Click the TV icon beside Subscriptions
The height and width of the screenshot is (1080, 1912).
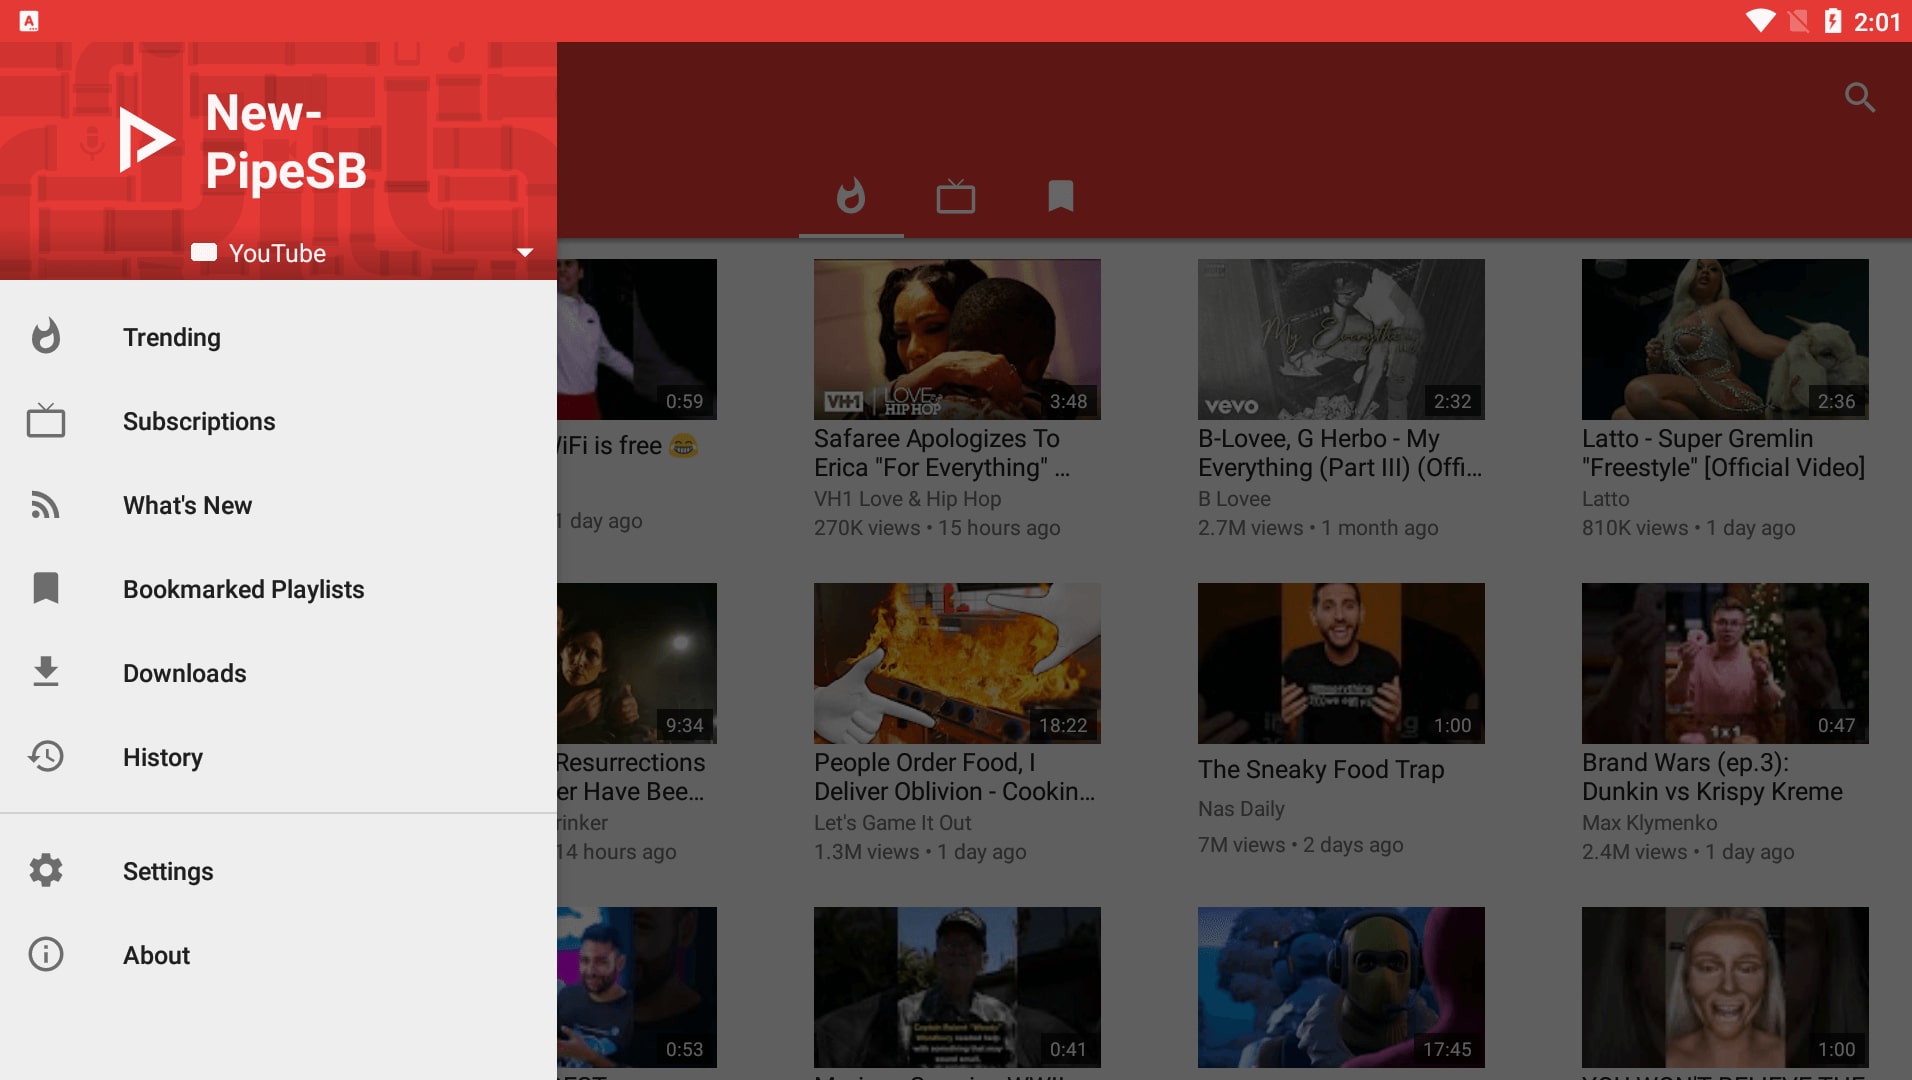point(46,421)
